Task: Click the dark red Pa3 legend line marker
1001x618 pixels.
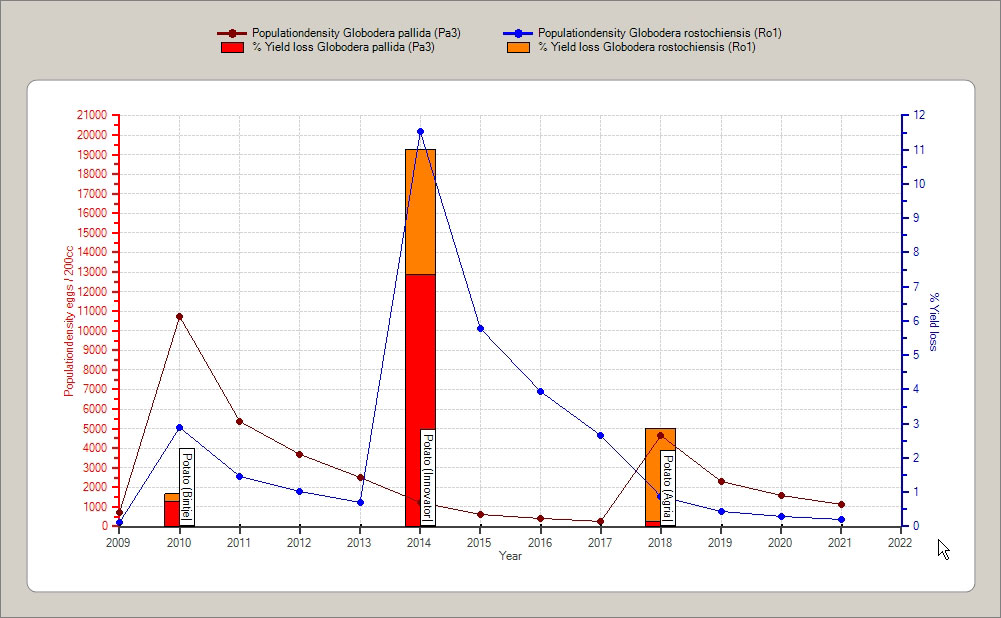Action: [232, 33]
